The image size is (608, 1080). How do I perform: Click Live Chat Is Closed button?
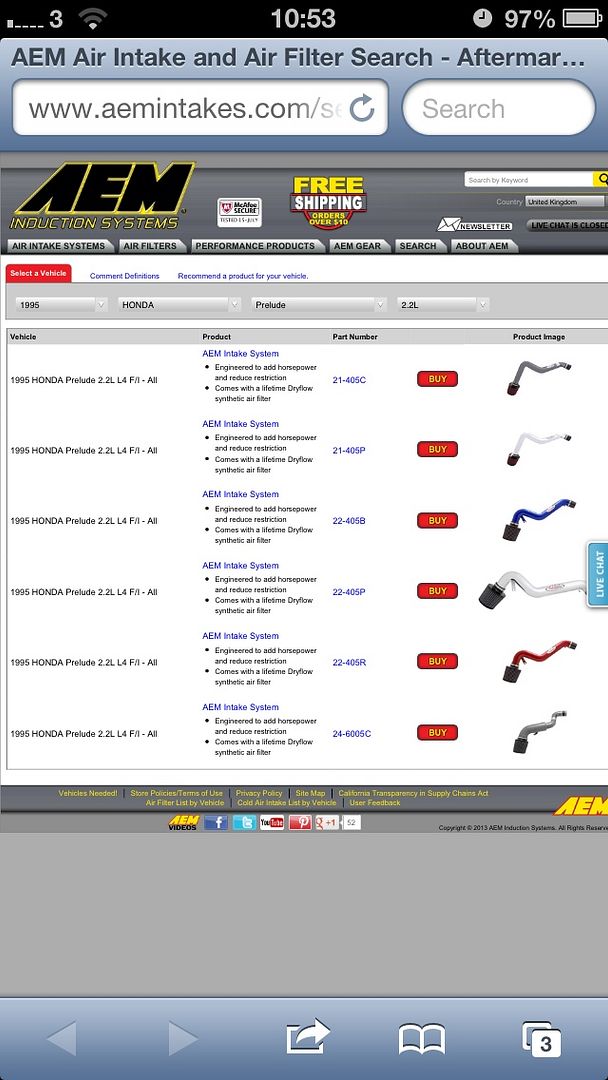[x=568, y=225]
